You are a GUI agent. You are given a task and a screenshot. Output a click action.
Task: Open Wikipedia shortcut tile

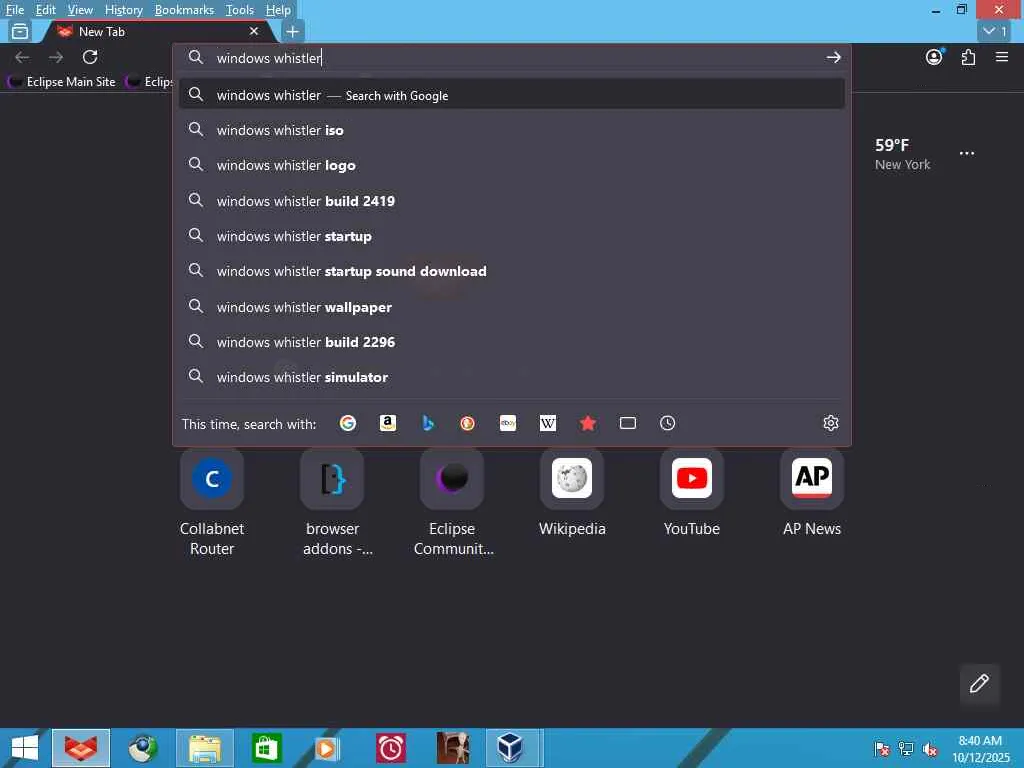[x=572, y=494]
